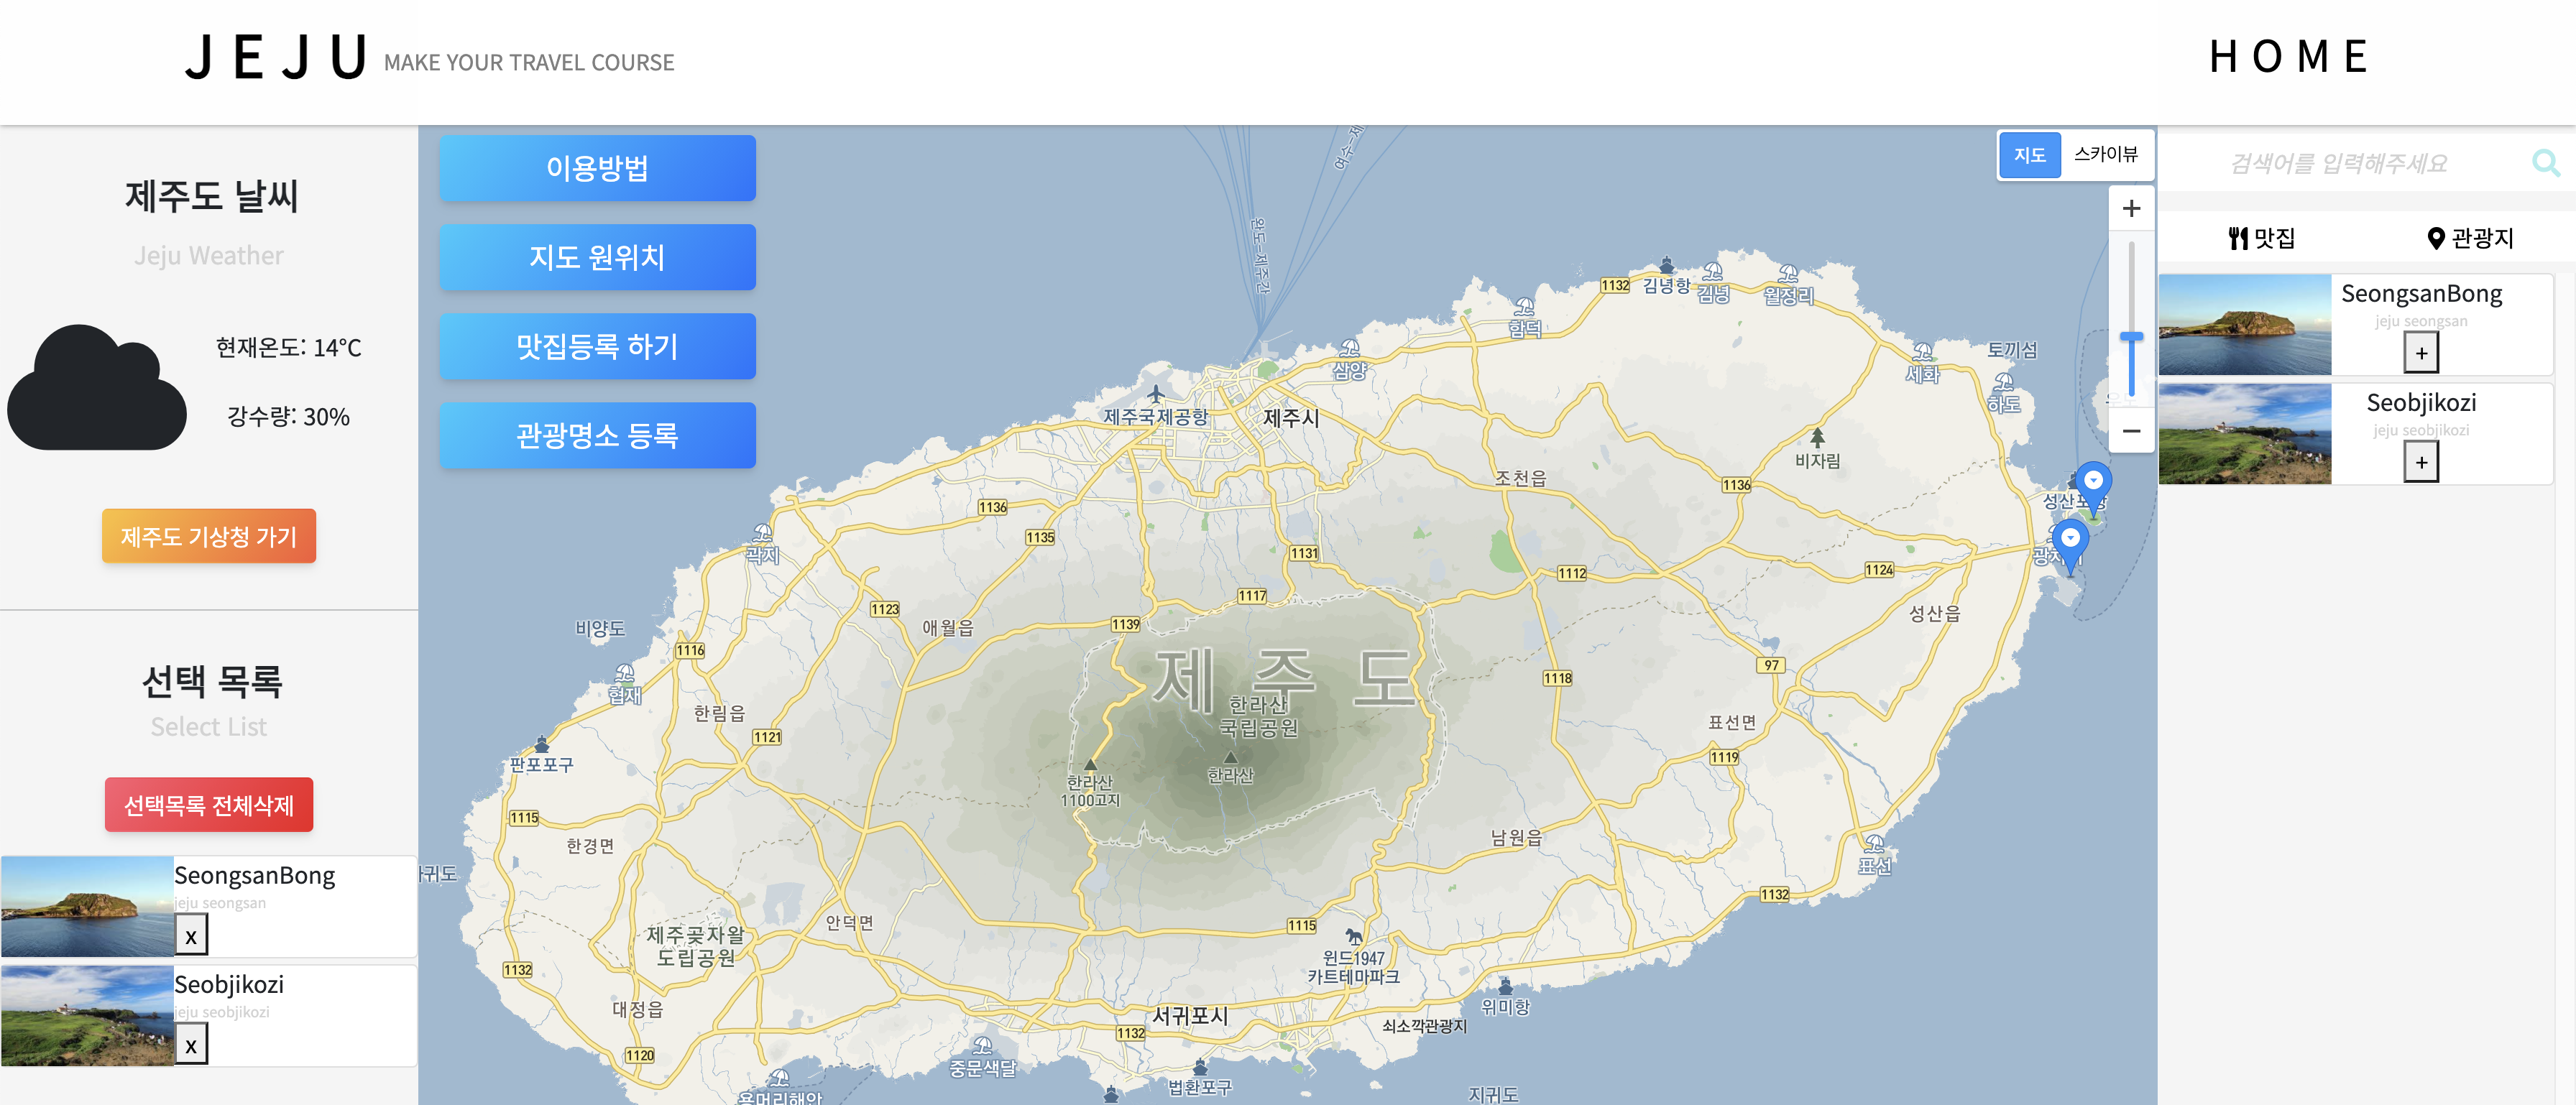The image size is (2576, 1105).
Task: Remove SeongsanBong using its x button
Action: [x=191, y=936]
